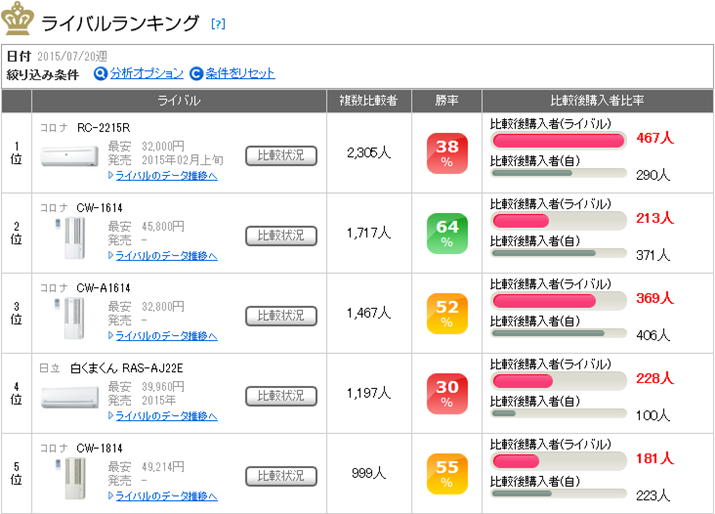Expand ライバルのデータ推移 for CW-A1614
The width and height of the screenshot is (715, 514).
[x=166, y=335]
